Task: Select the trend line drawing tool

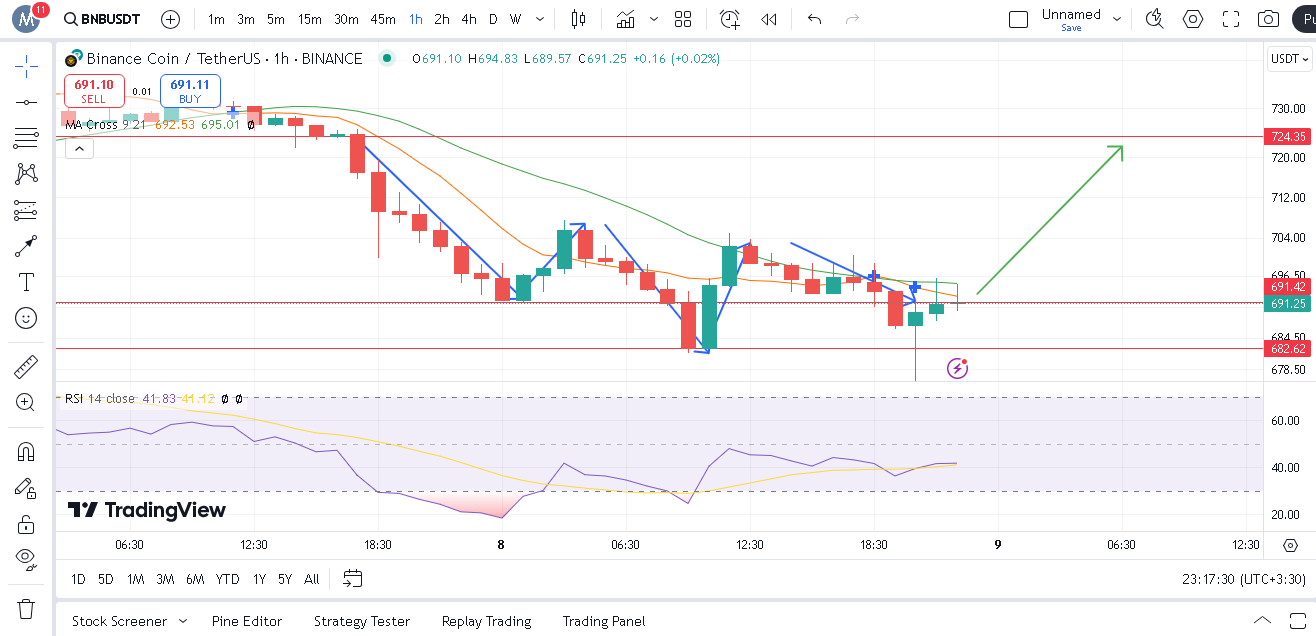Action: coord(26,102)
